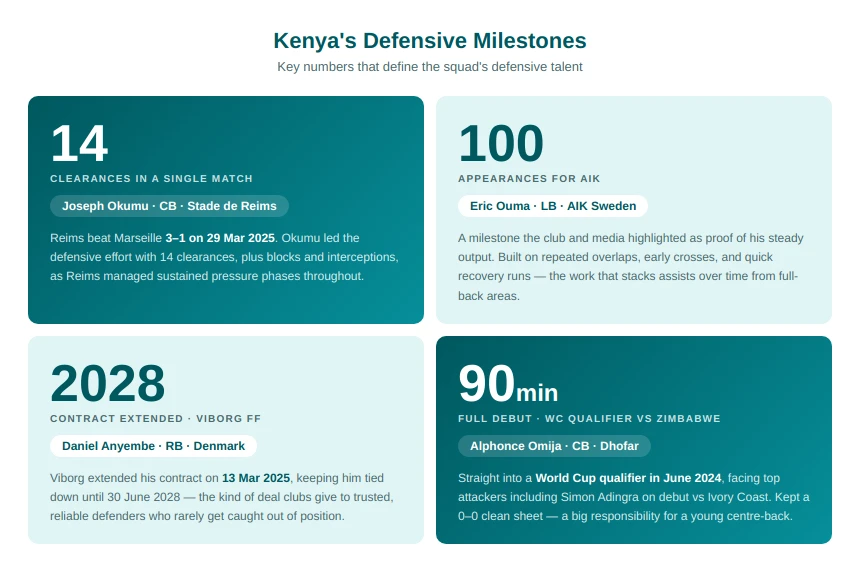This screenshot has width=860, height=568.
Task: Click the Joseph Okumu · CB · Stade de Reims pill
Action: (x=169, y=206)
